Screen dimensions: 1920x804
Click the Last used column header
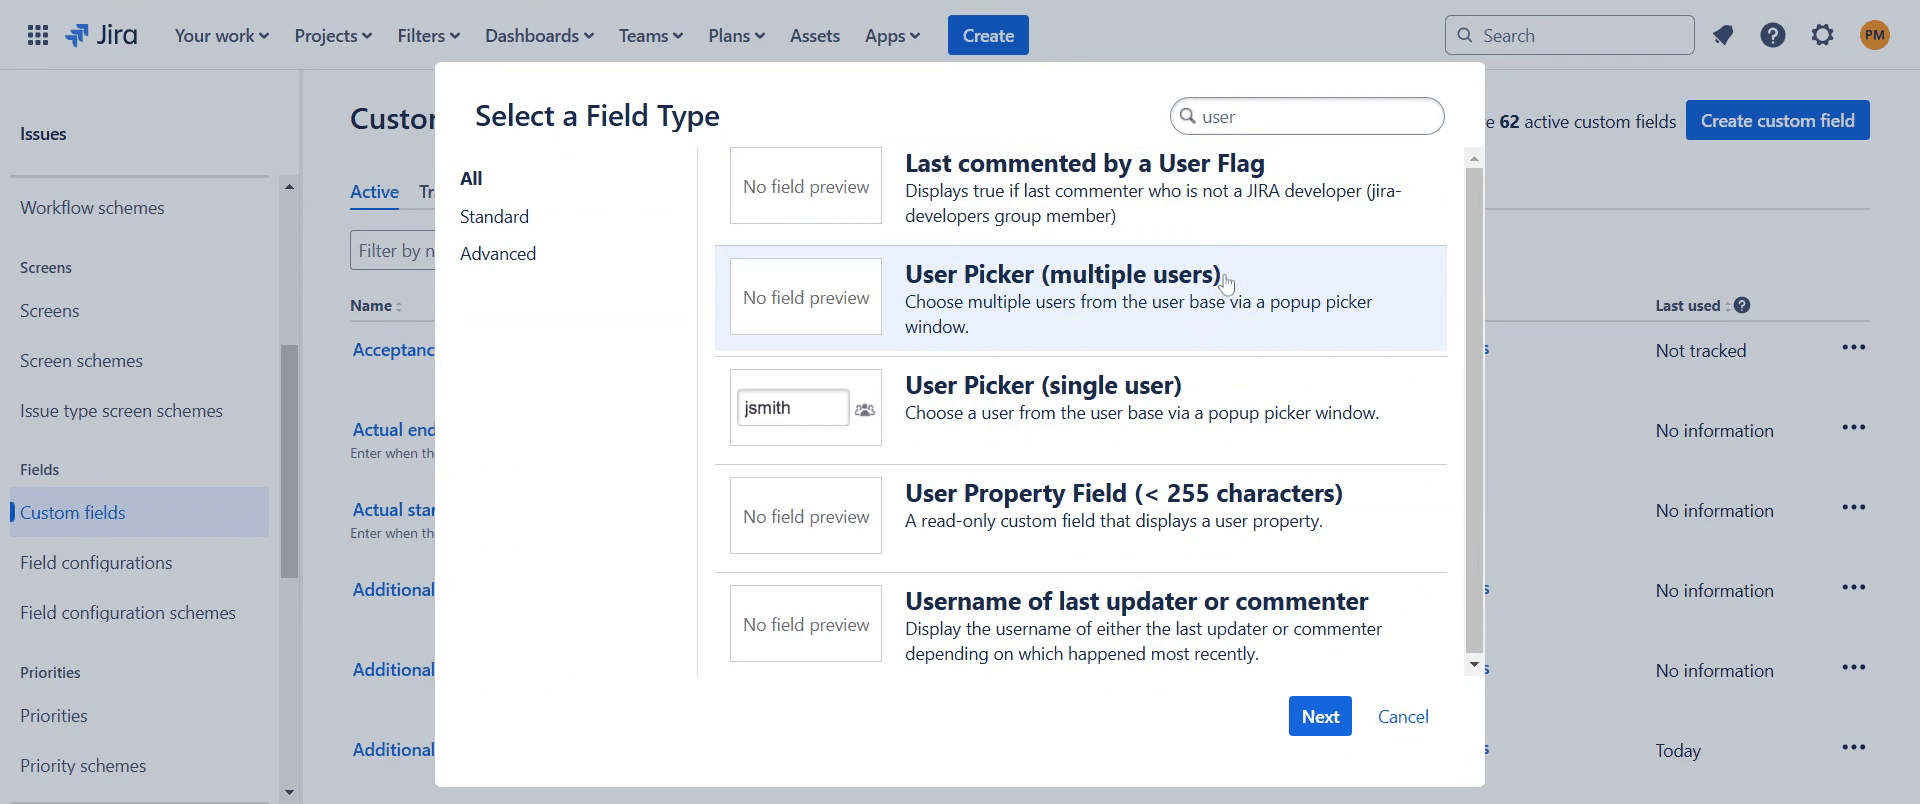point(1688,306)
